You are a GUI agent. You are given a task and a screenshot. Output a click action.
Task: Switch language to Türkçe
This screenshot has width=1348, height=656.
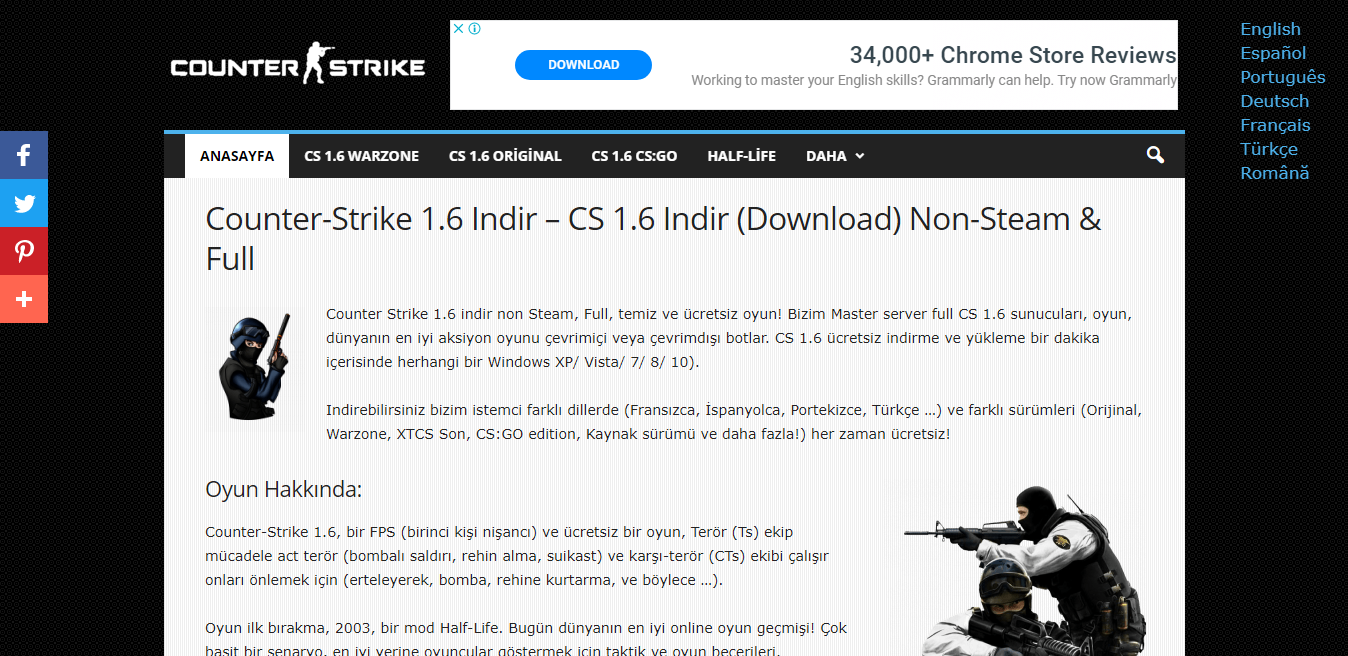click(1269, 149)
